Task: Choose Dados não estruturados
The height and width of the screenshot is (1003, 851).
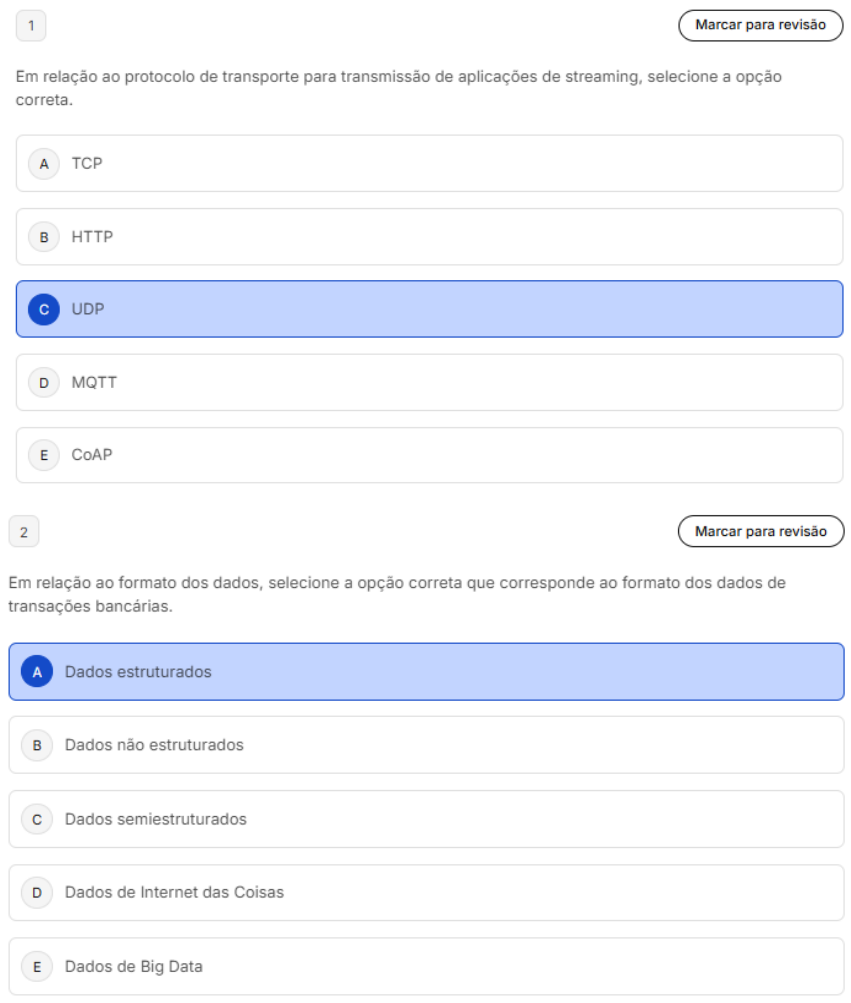Action: [x=426, y=745]
